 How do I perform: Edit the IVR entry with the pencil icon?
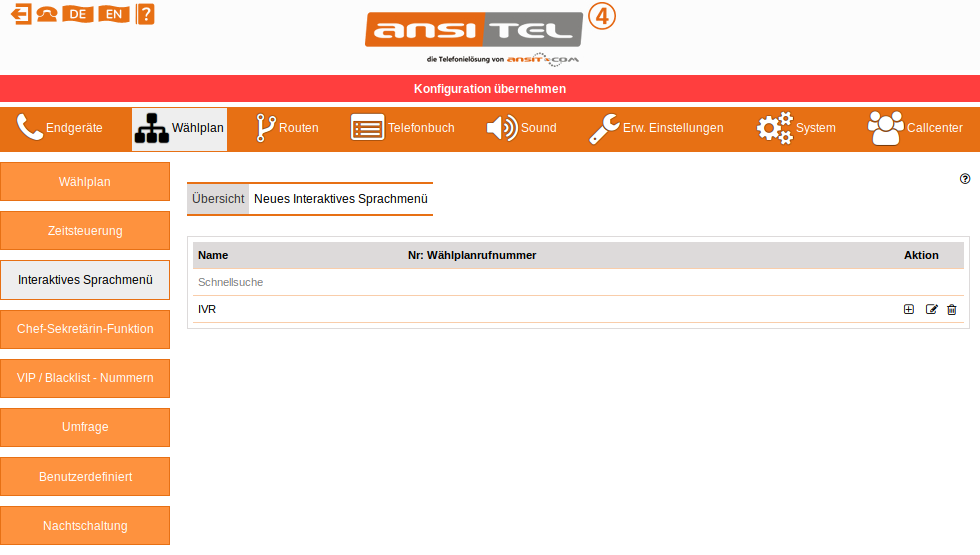(x=931, y=310)
